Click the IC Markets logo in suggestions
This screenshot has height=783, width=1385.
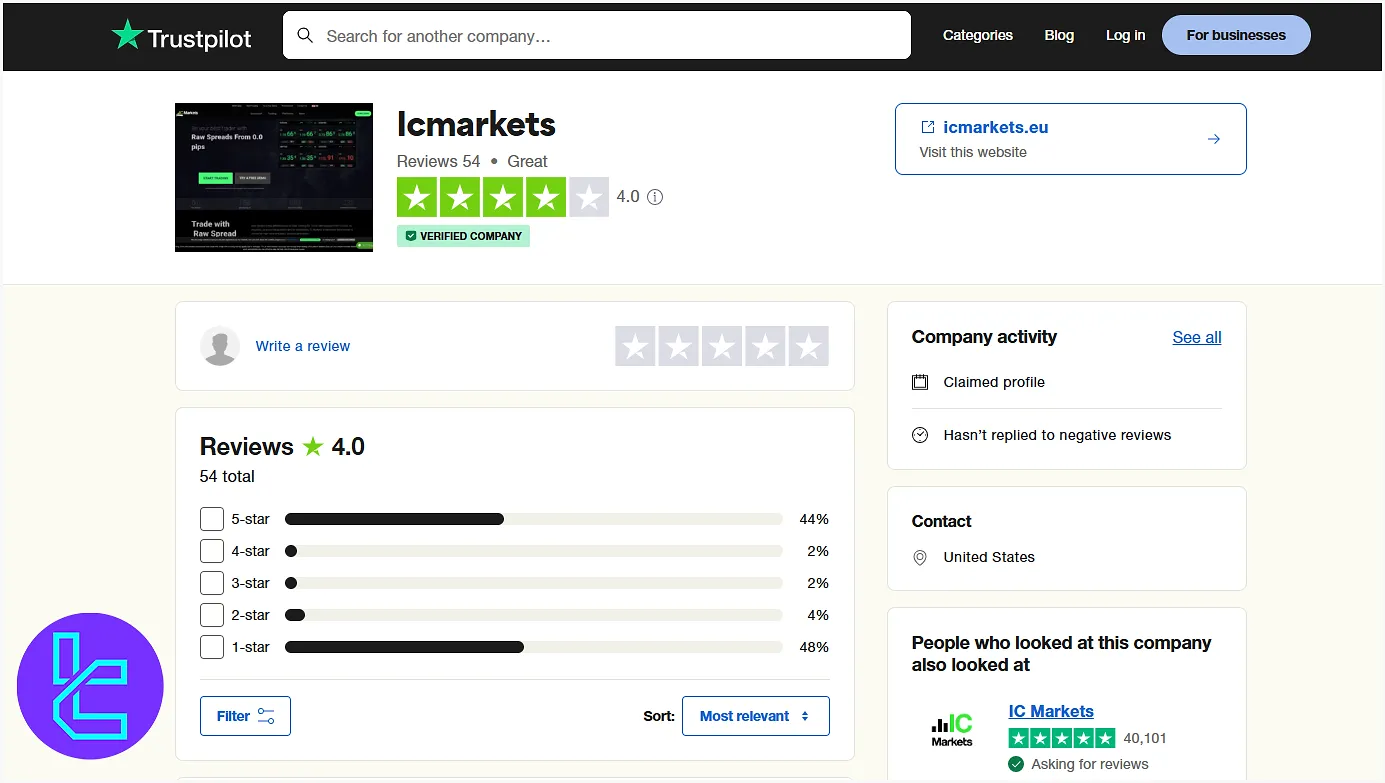pyautogui.click(x=952, y=731)
